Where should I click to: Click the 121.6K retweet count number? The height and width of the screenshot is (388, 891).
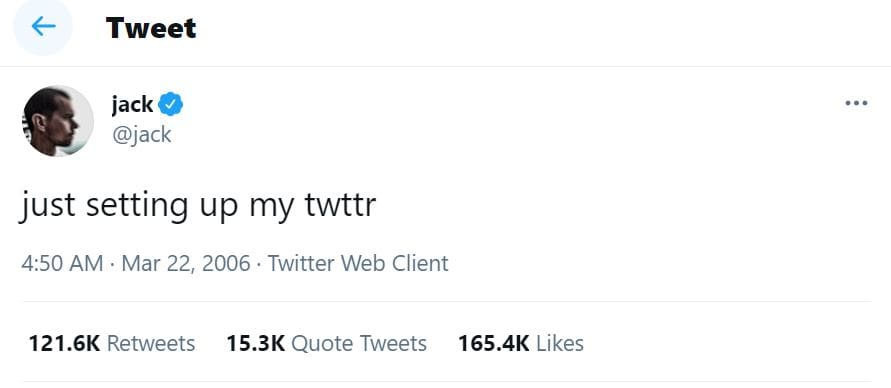tap(65, 343)
